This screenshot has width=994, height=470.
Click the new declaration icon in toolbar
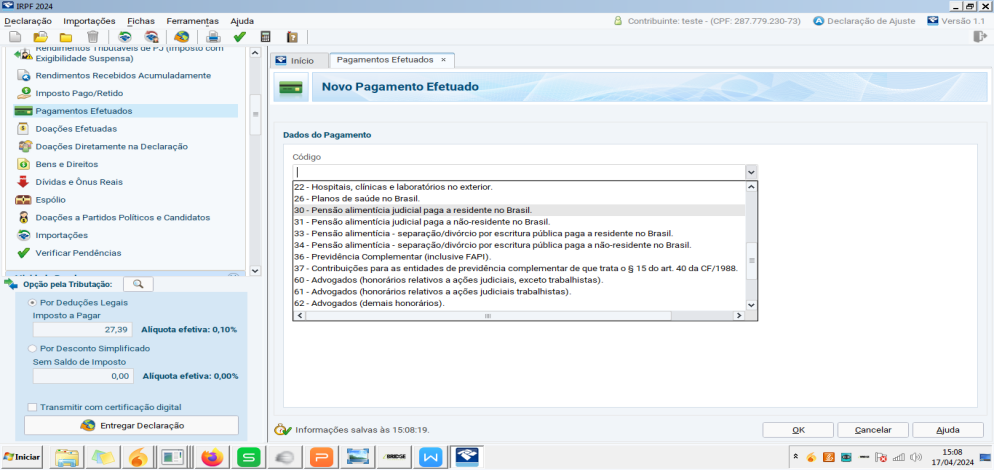(x=15, y=37)
